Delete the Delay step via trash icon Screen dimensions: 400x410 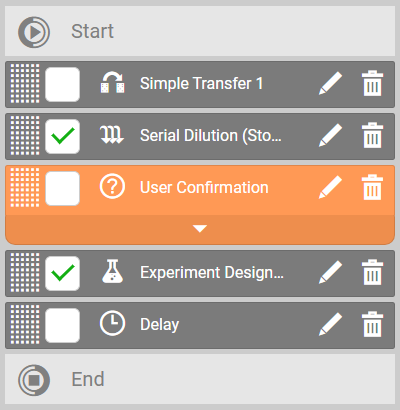[x=372, y=324]
